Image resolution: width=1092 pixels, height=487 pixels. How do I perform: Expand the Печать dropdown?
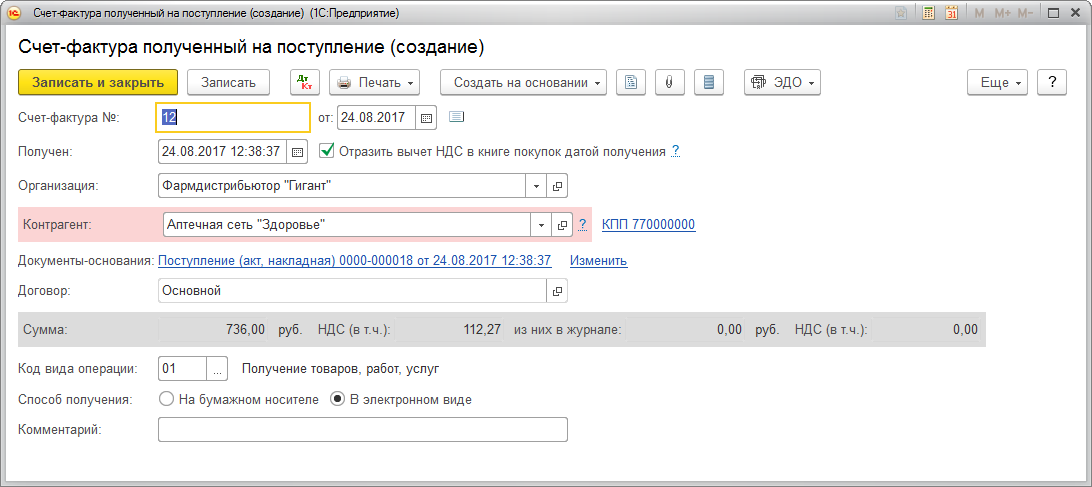tap(374, 82)
